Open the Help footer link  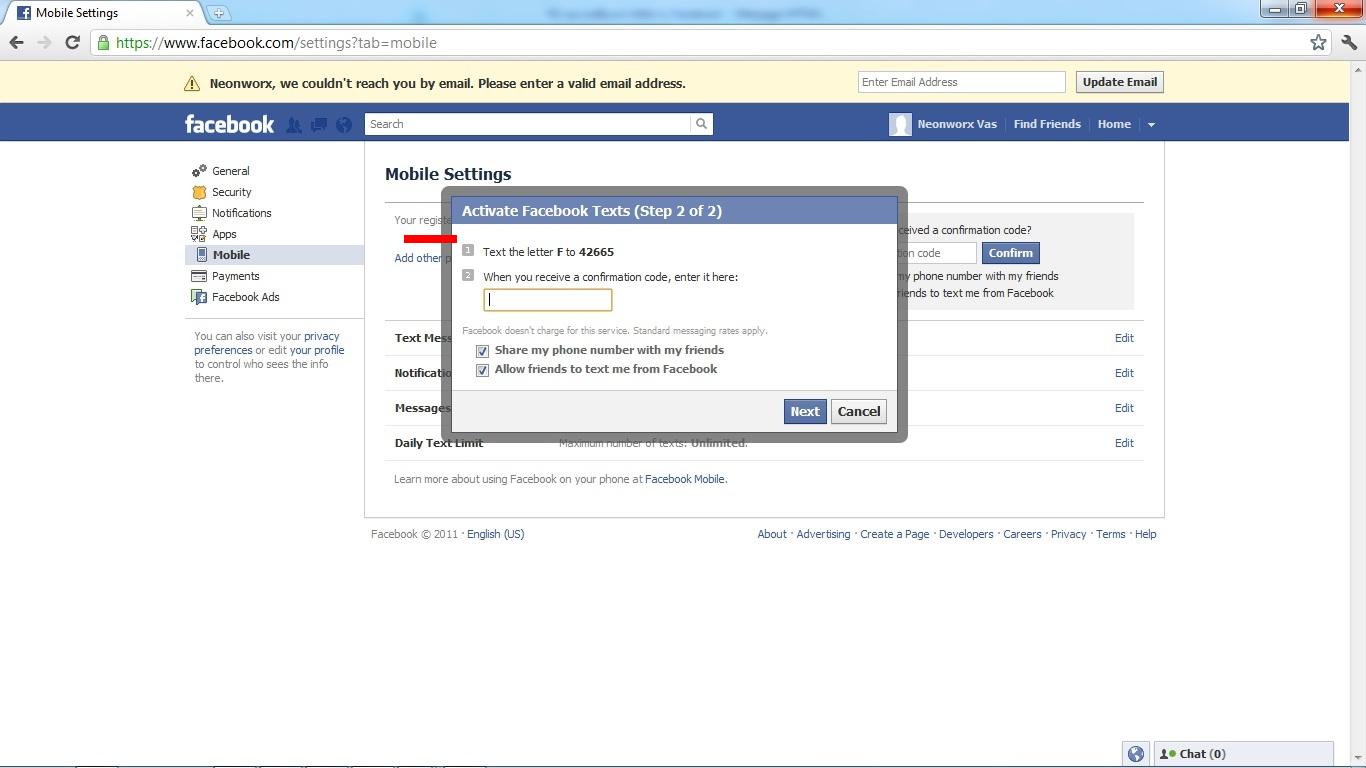[1146, 534]
